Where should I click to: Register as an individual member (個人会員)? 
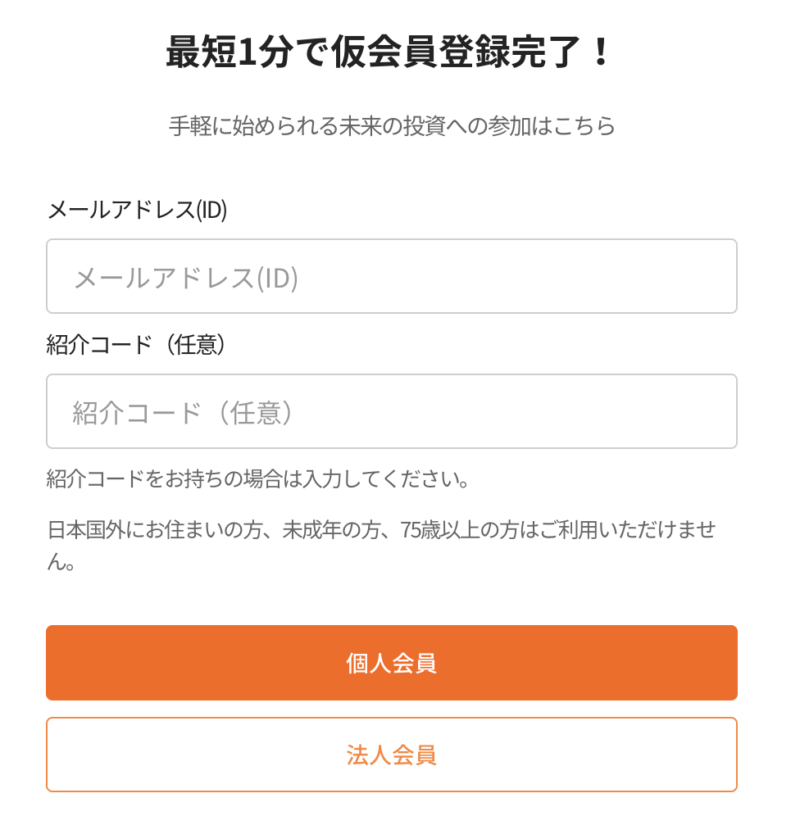click(391, 663)
